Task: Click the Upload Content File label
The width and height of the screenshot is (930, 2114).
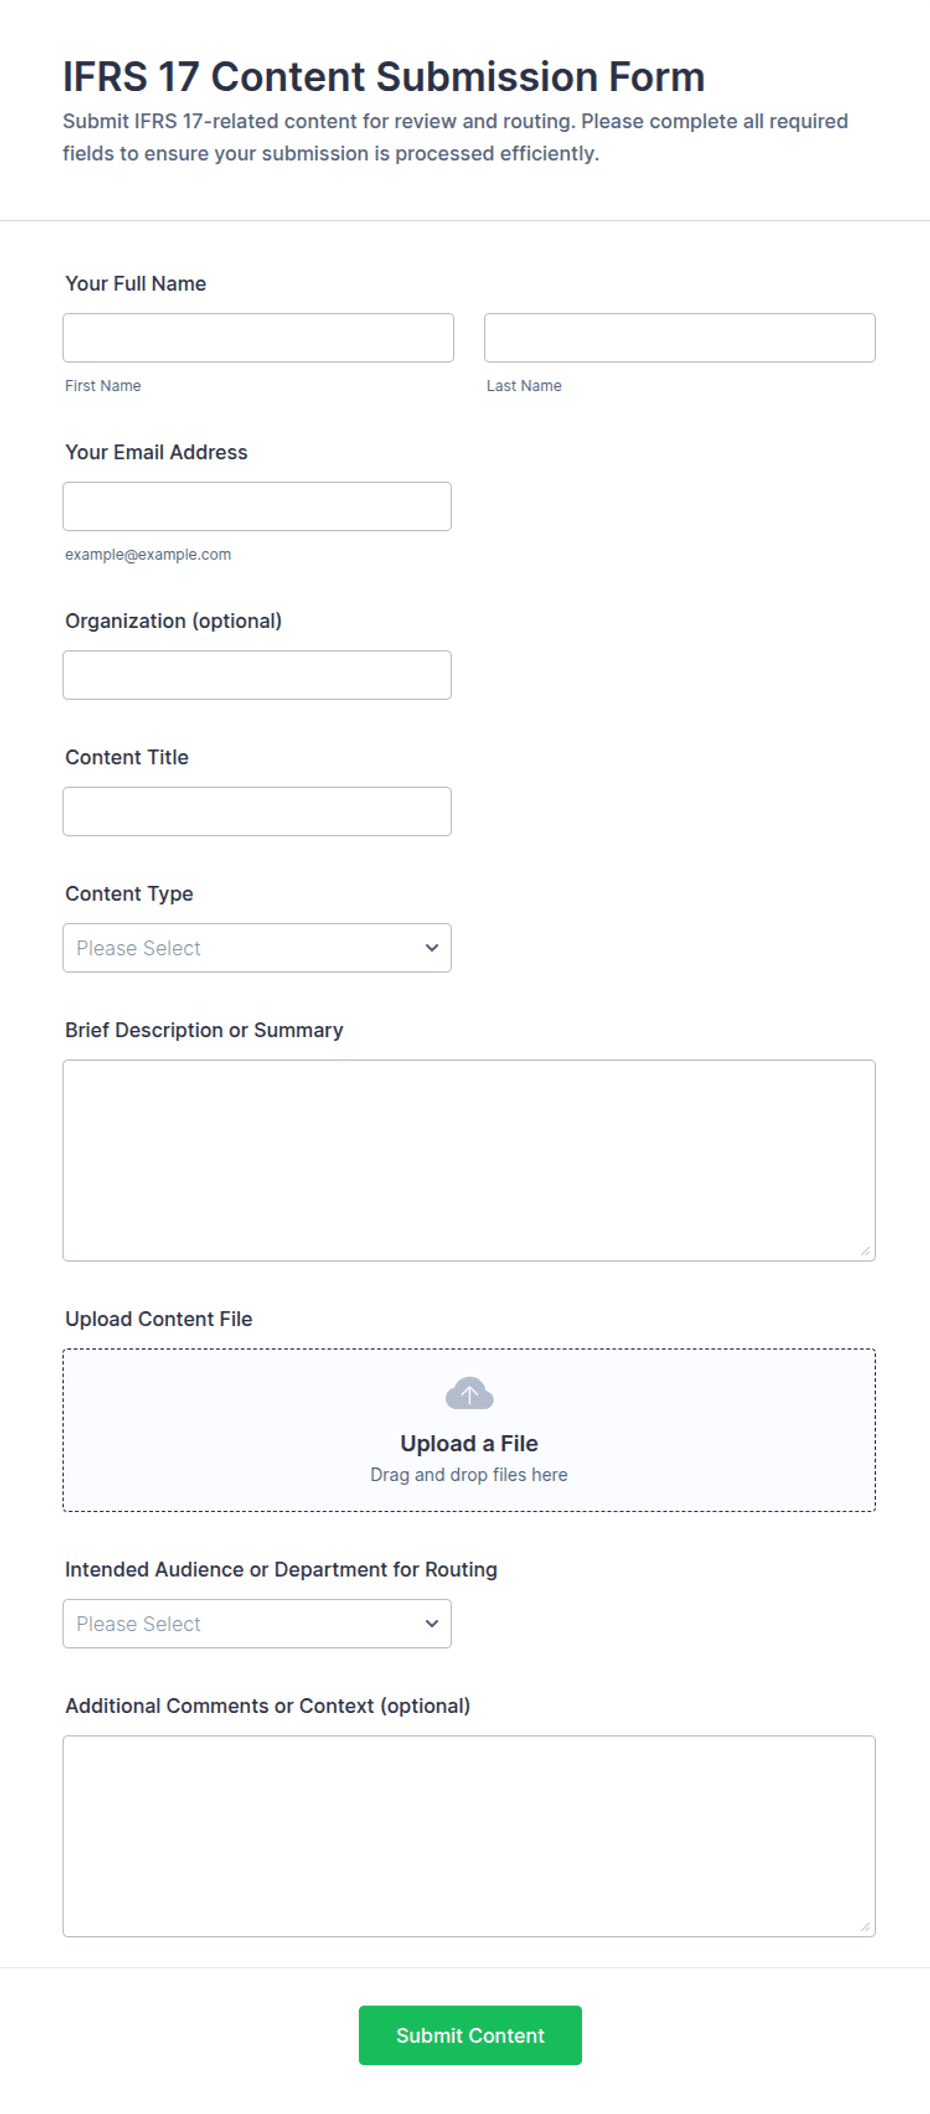Action: click(x=159, y=1319)
